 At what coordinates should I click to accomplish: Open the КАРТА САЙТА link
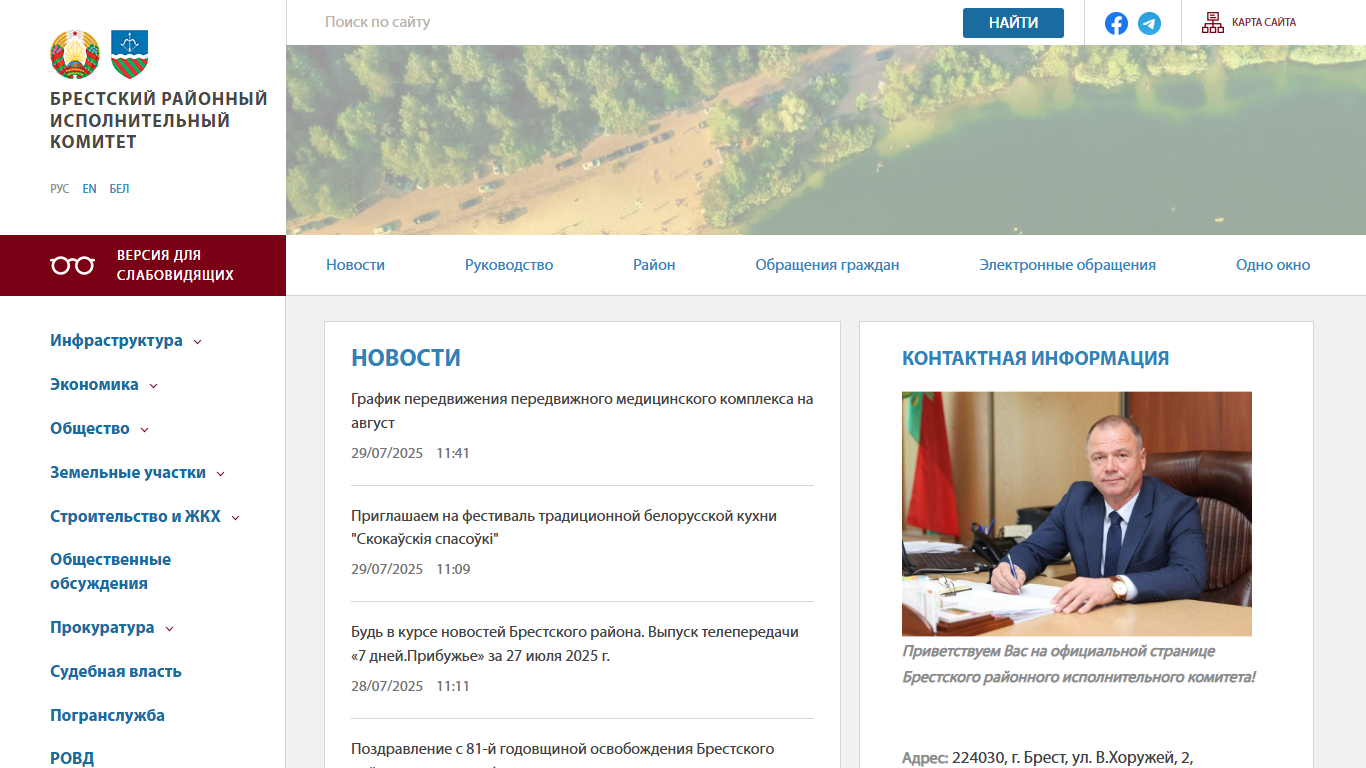tap(1264, 22)
